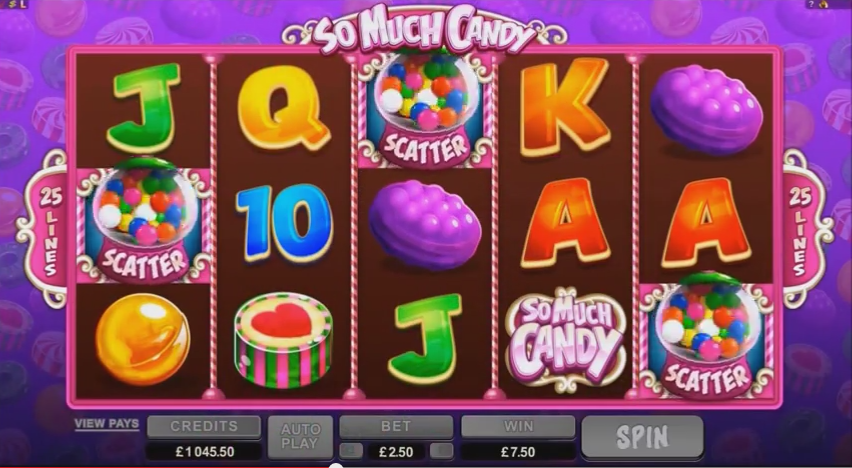Click the So Much Candy wild symbol
852x468 pixels.
point(565,340)
